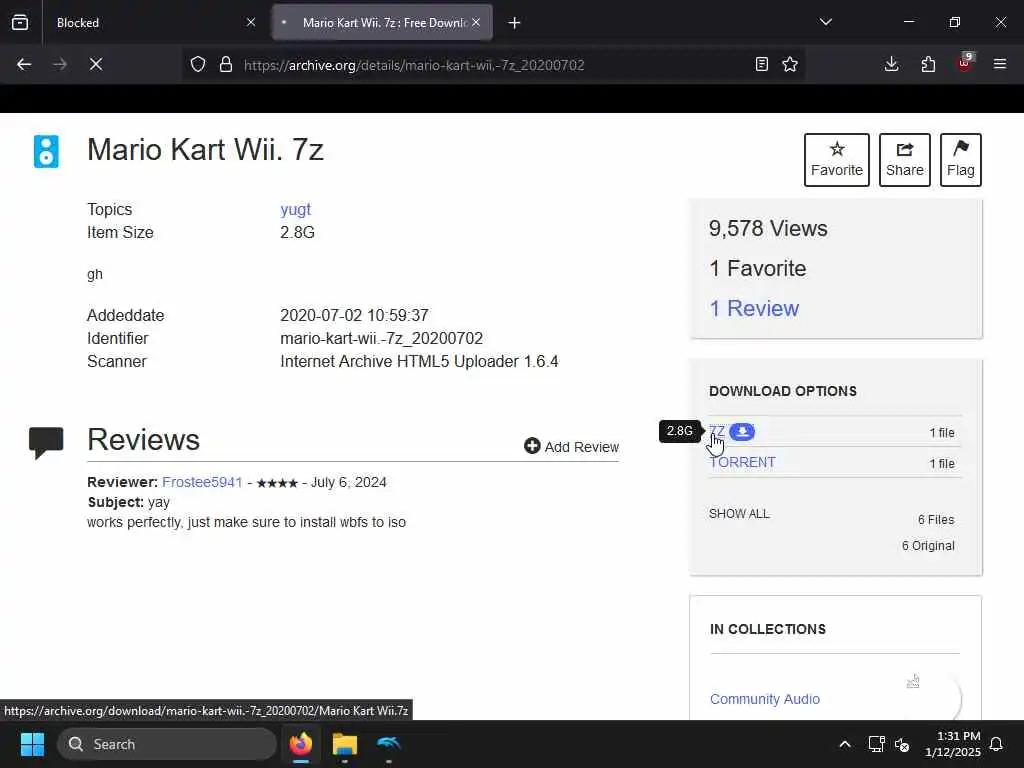The image size is (1024, 768).
Task: View site security padlock info
Action: tap(226, 65)
